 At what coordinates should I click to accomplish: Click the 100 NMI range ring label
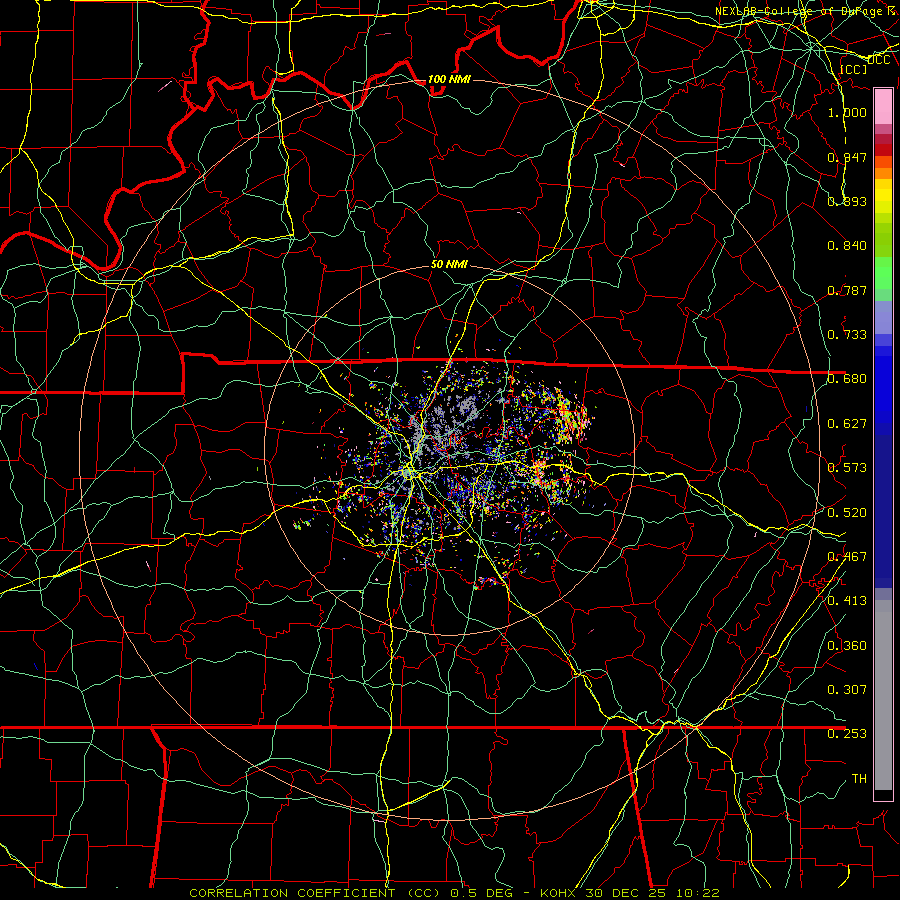coord(449,79)
